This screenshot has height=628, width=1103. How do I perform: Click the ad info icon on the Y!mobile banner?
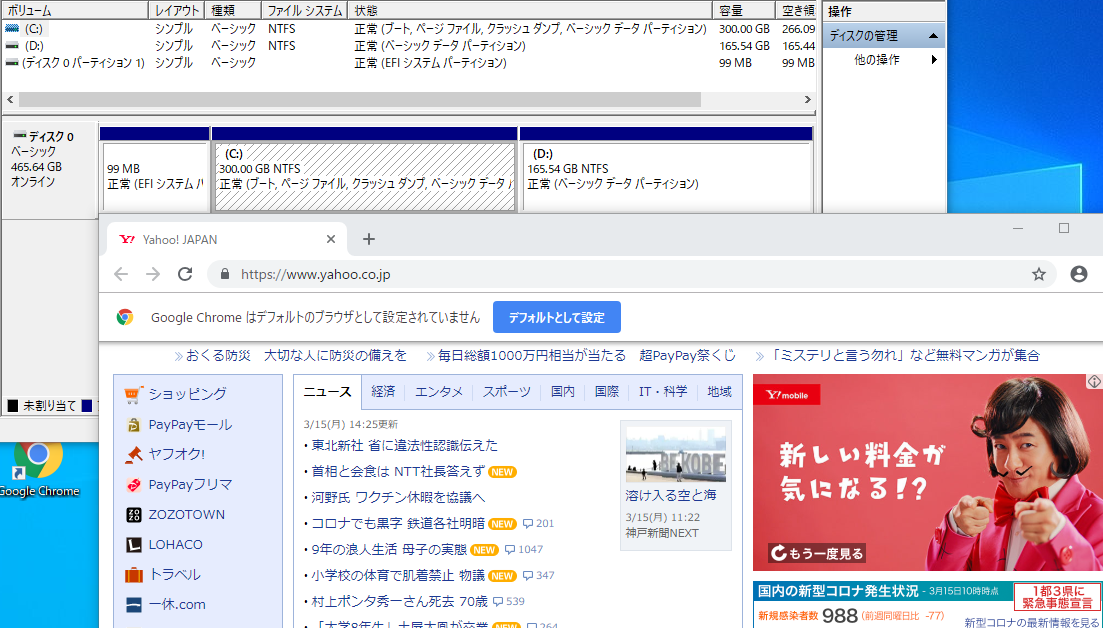[1094, 381]
